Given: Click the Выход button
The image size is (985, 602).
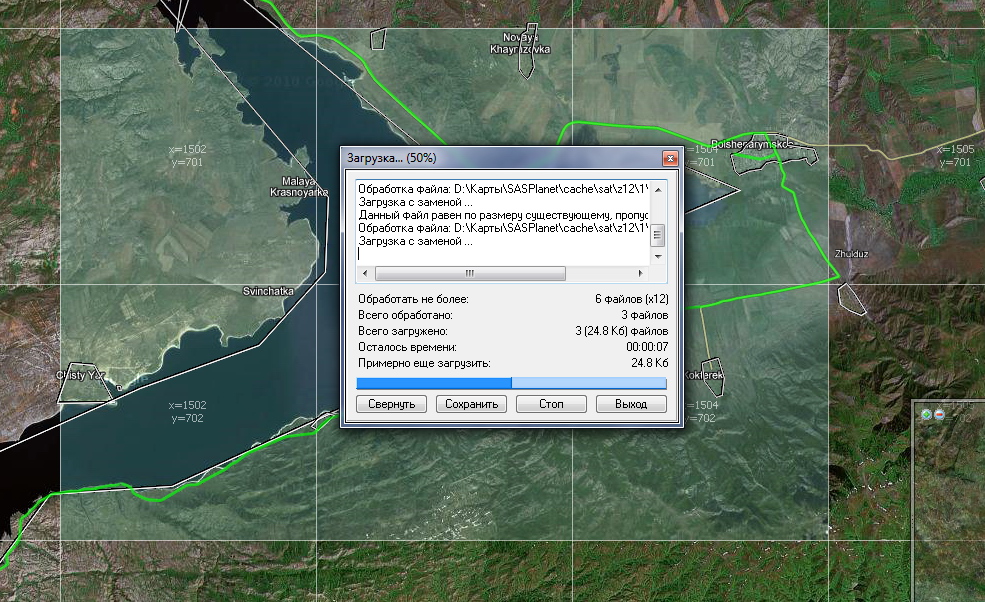Looking at the screenshot, I should click(631, 404).
